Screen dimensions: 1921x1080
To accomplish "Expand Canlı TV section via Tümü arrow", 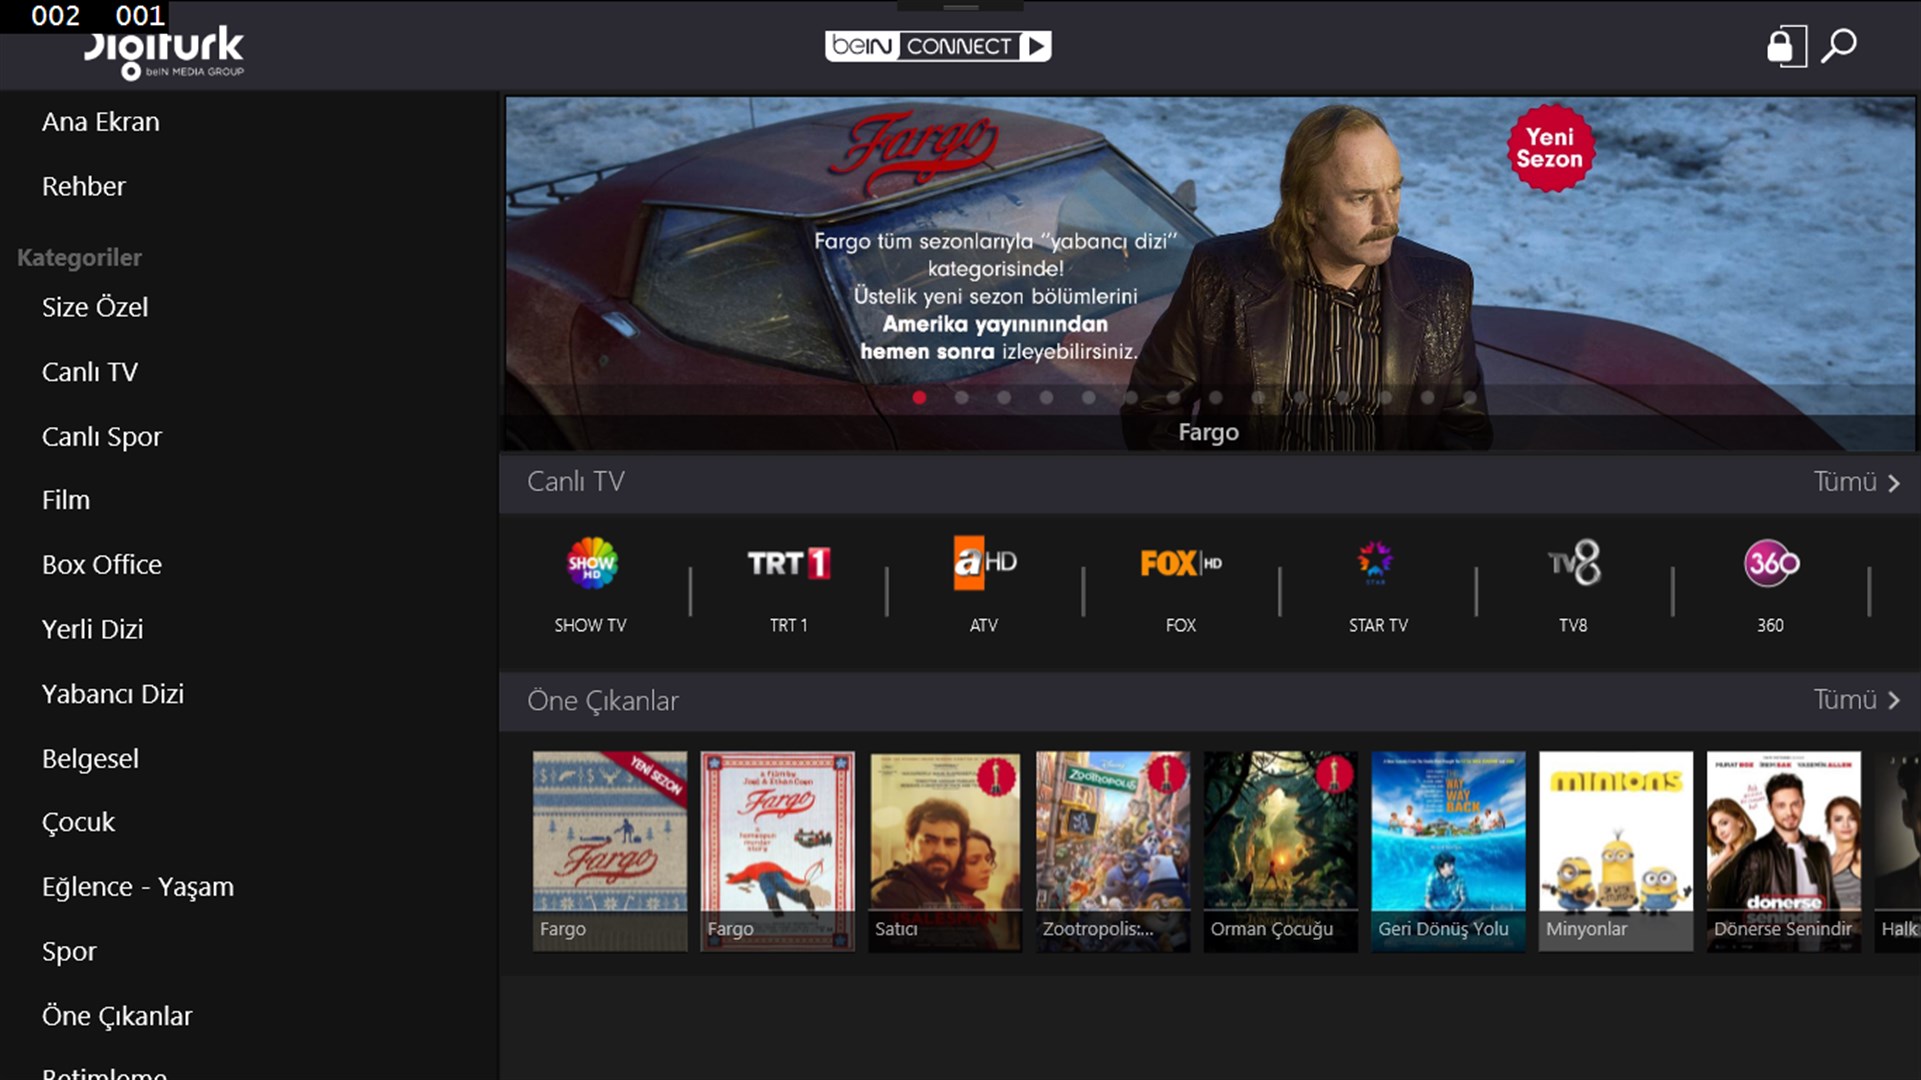I will pyautogui.click(x=1857, y=482).
